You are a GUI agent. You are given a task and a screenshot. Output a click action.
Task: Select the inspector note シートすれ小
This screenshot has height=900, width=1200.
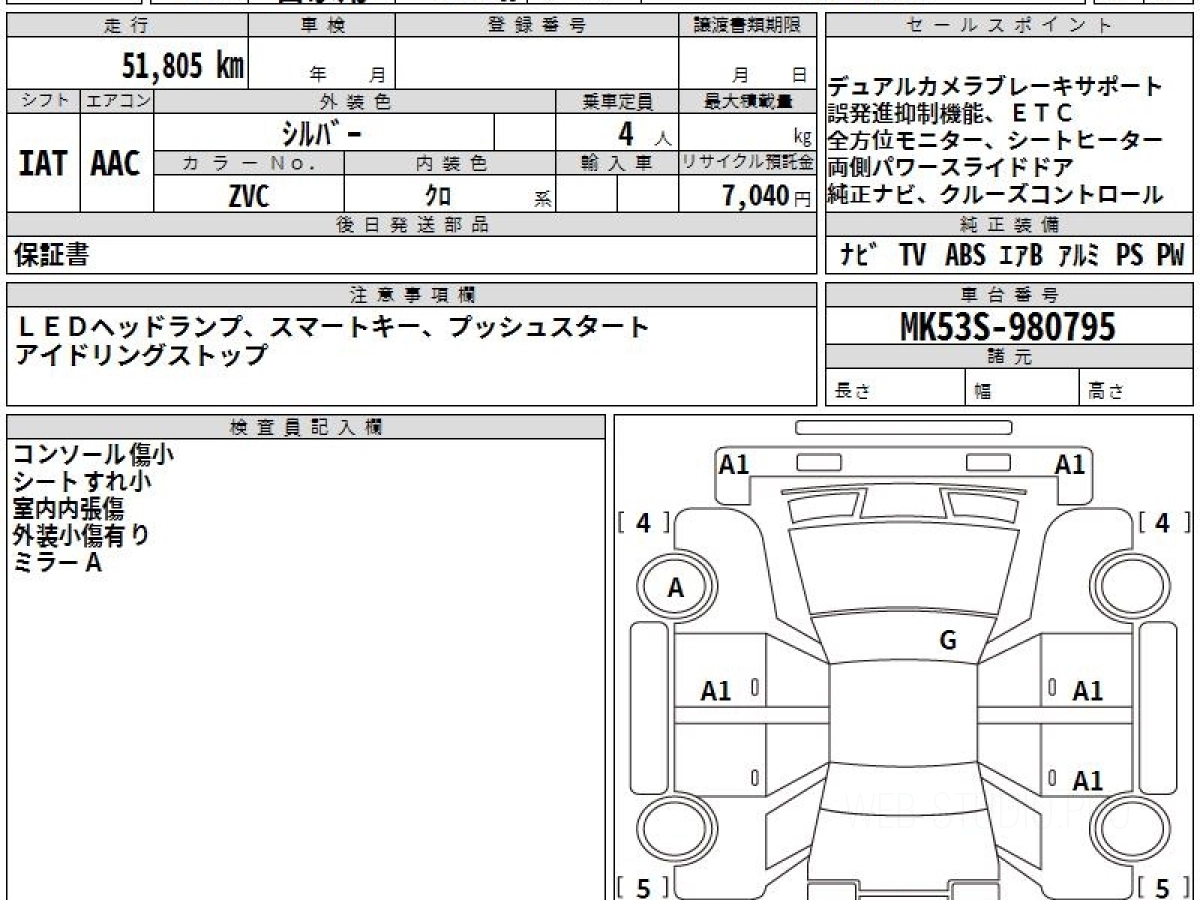pos(82,482)
